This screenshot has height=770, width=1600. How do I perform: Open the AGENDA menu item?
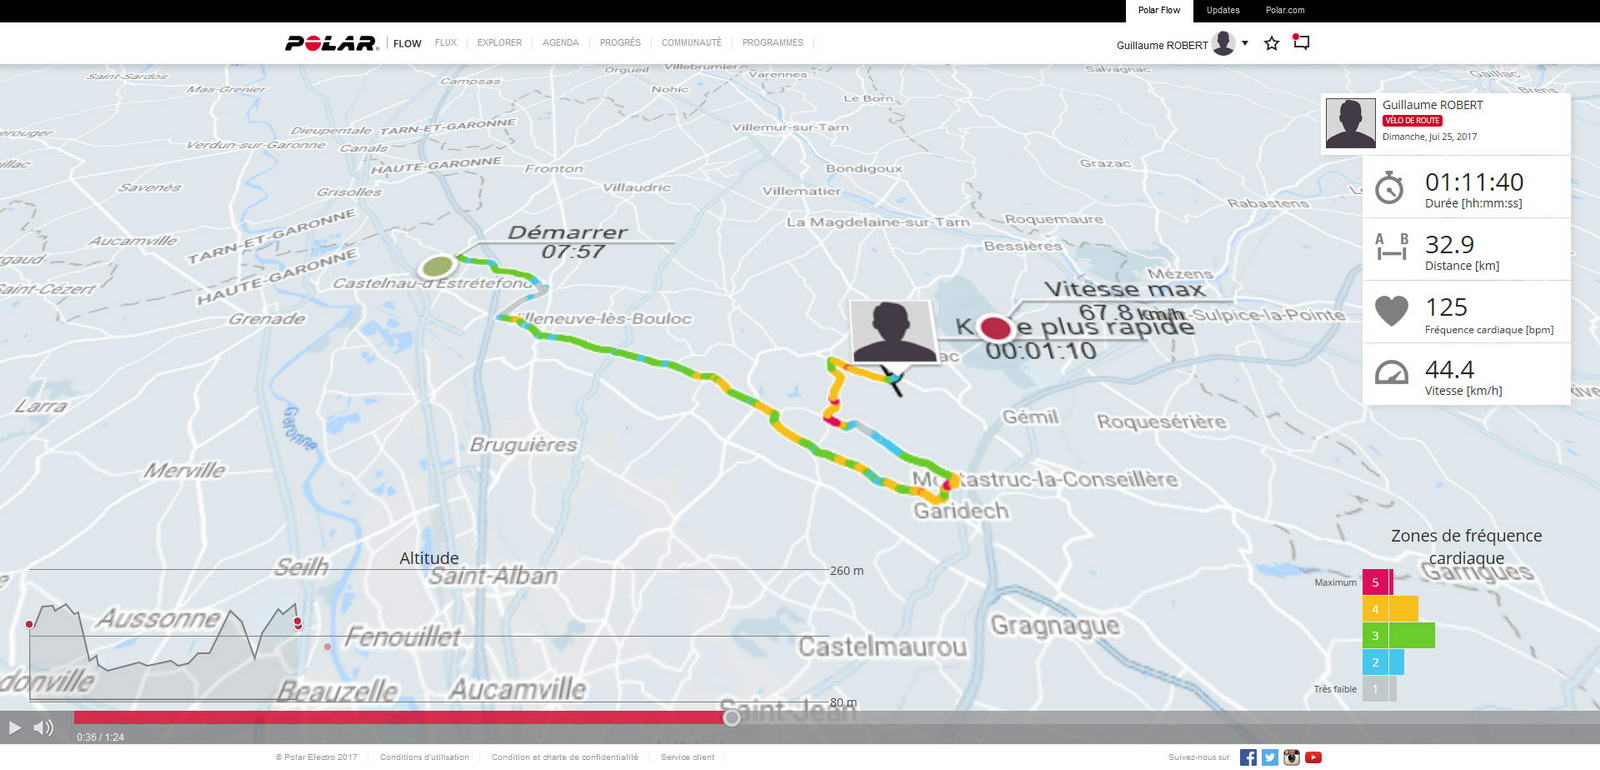click(x=561, y=43)
